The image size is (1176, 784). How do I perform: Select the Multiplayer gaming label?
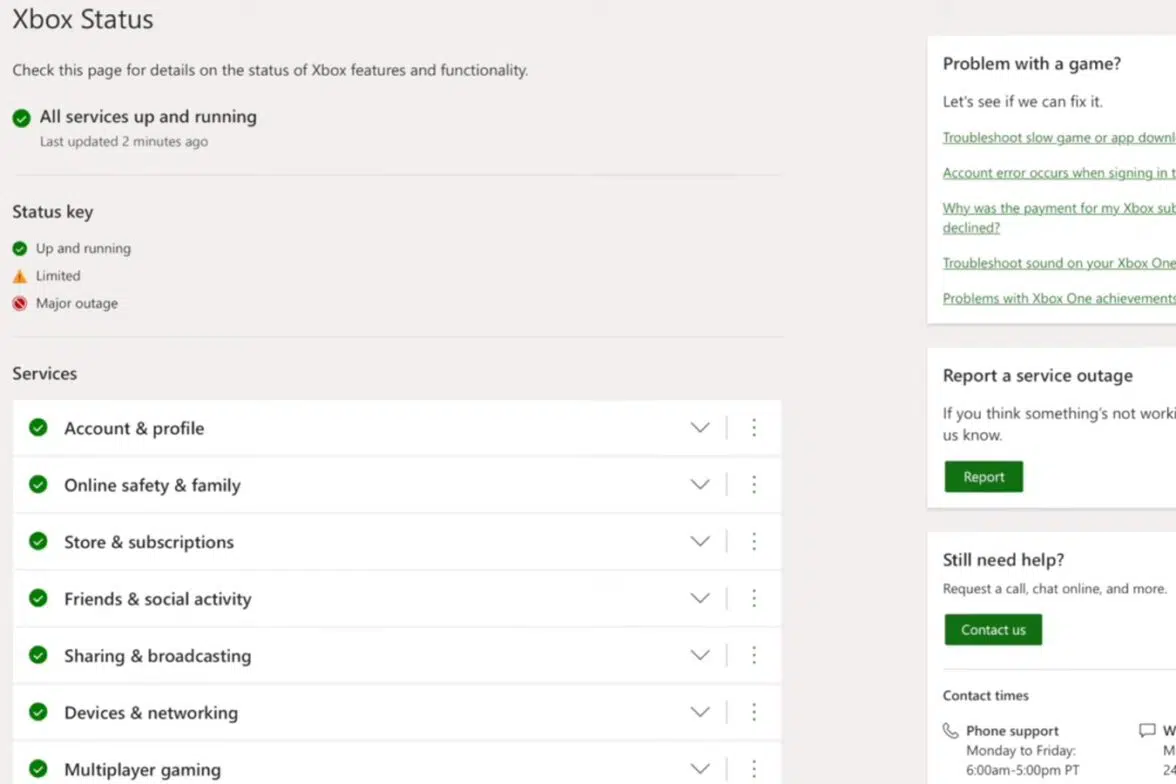pos(142,770)
